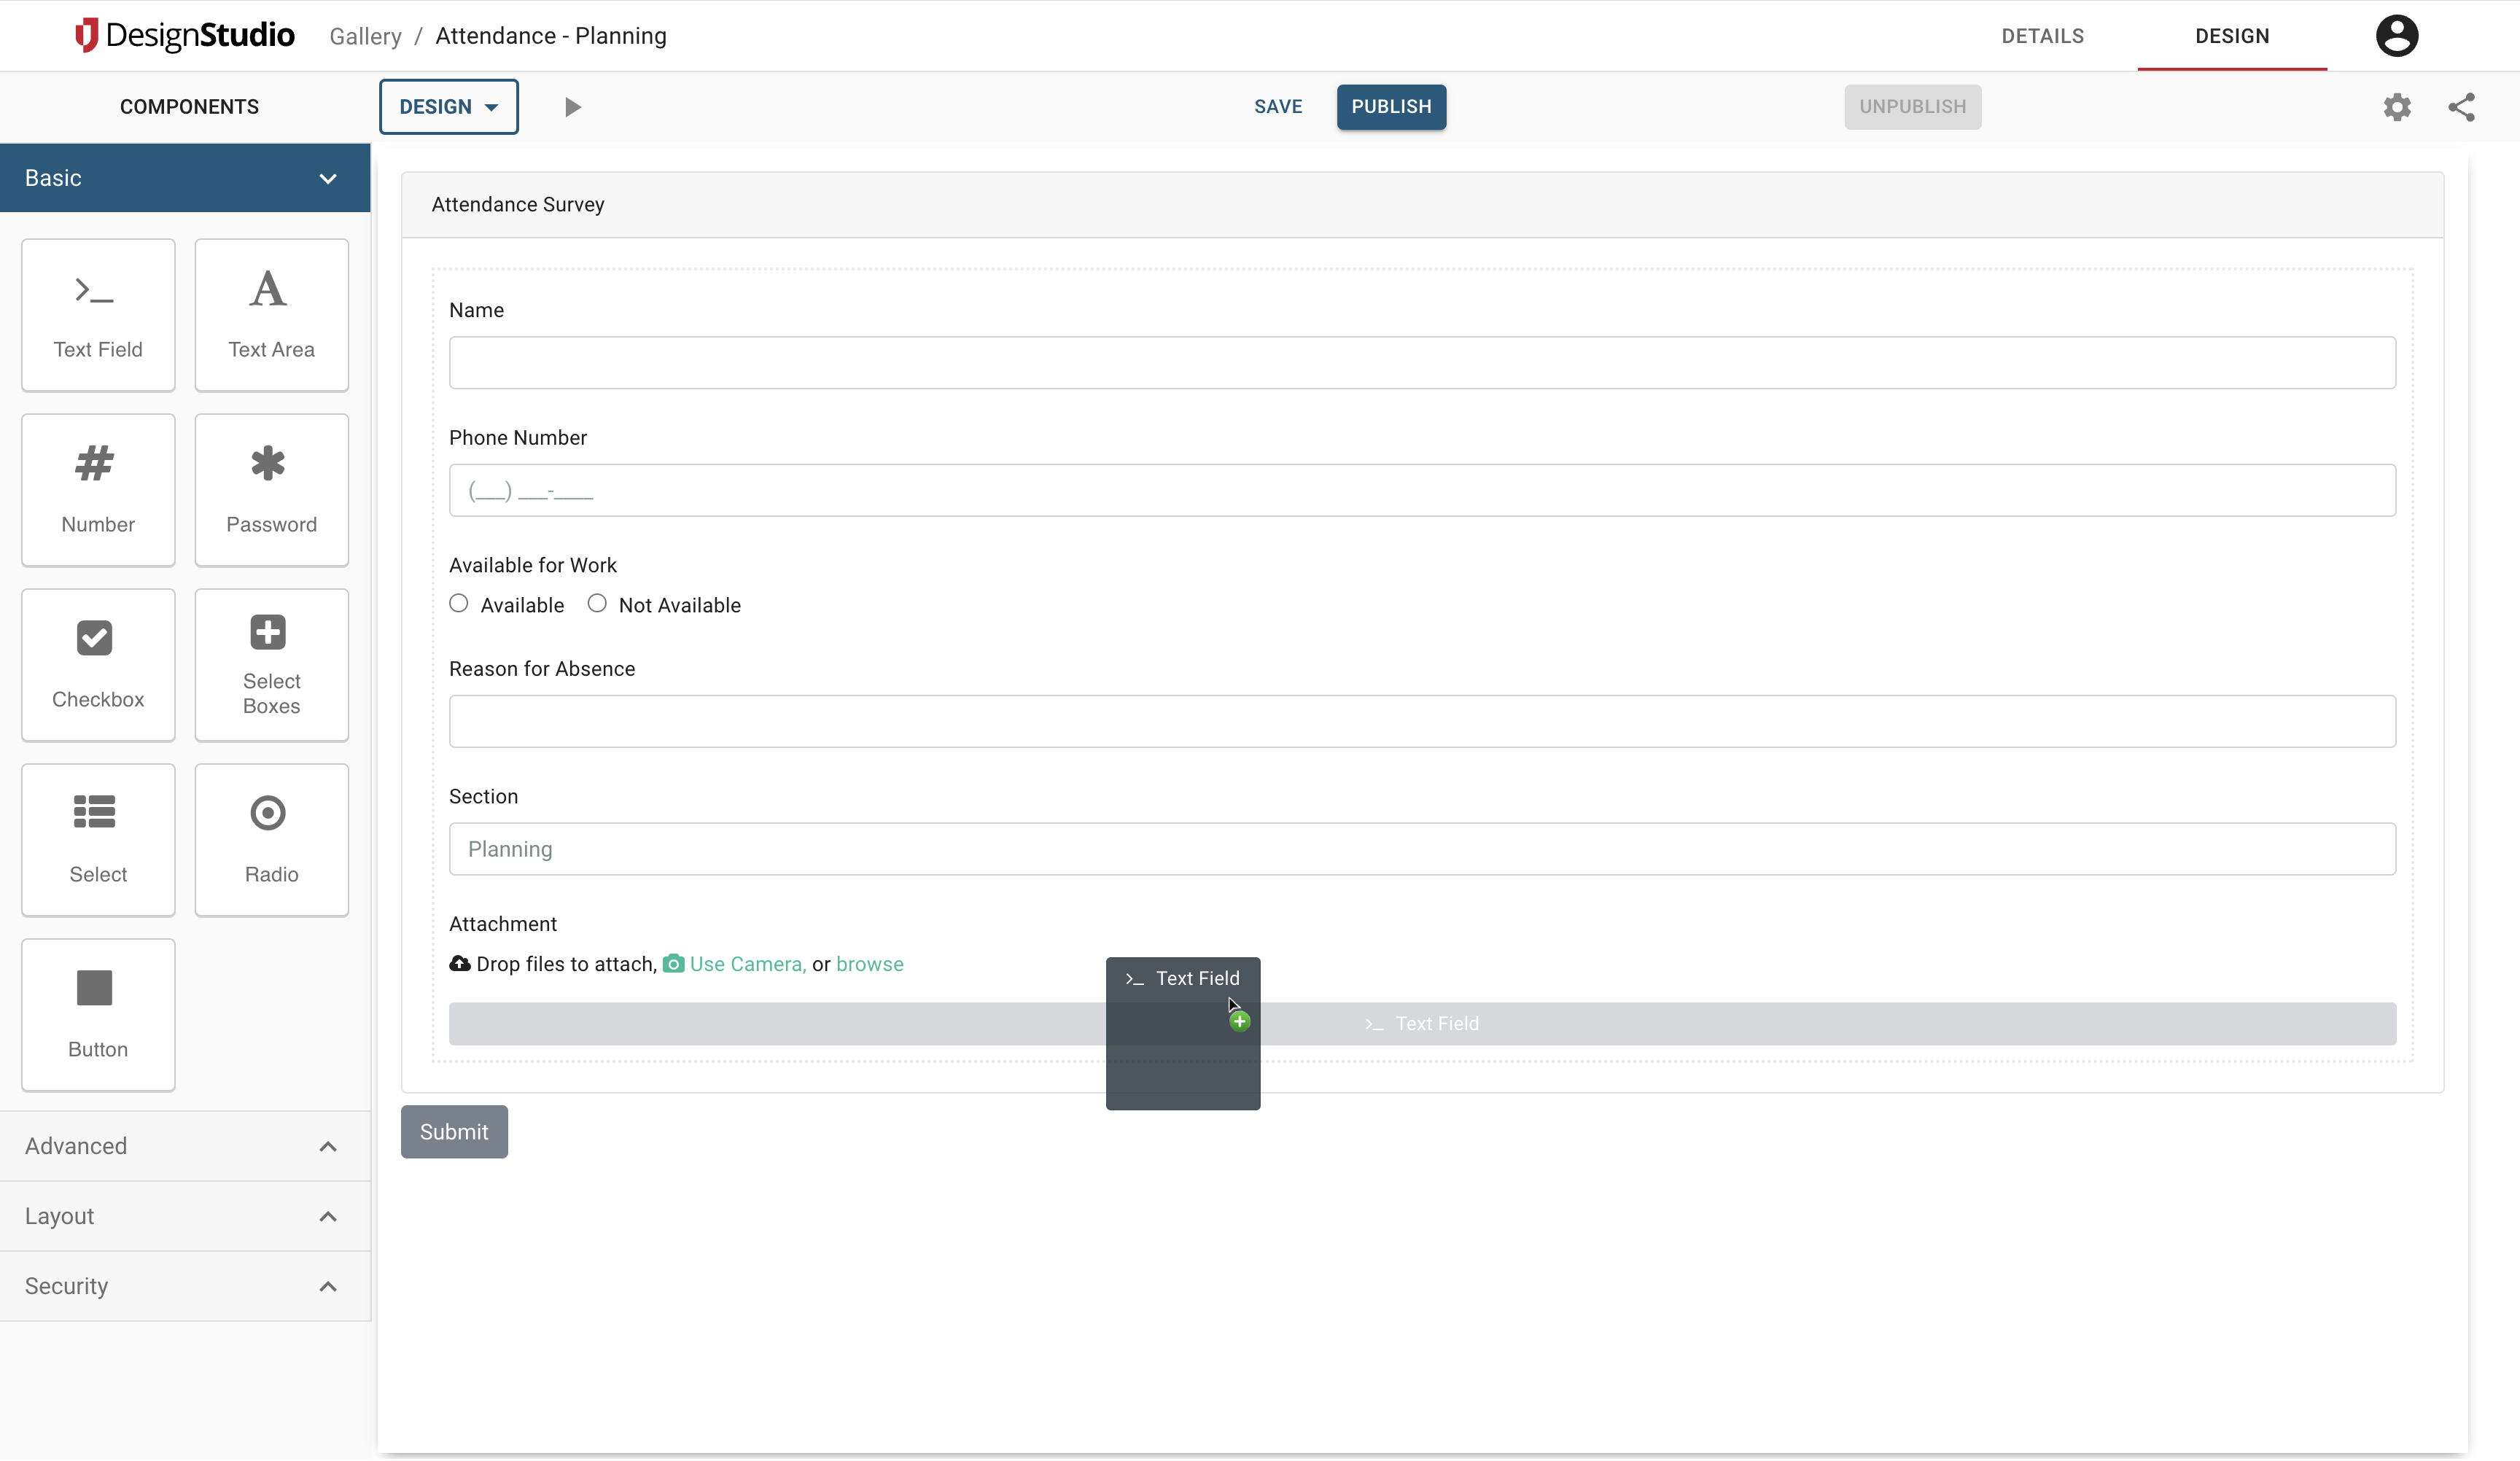Click the Attachment label
This screenshot has width=2520, height=1461.
pos(503,924)
